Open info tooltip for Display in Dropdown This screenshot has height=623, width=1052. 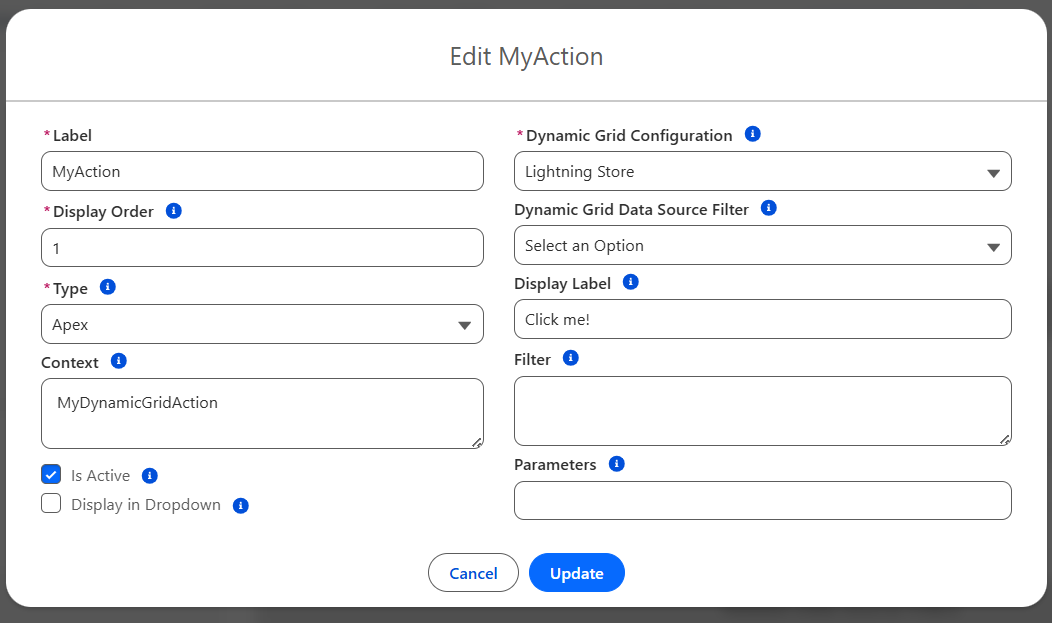point(240,506)
